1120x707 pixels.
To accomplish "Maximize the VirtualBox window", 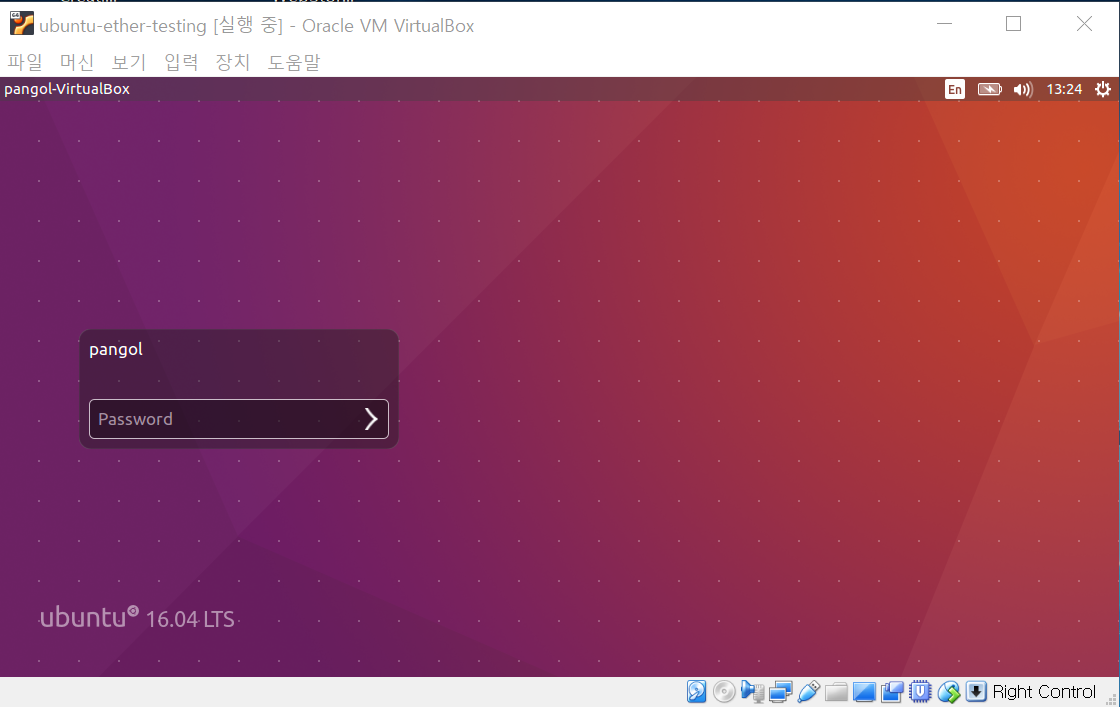I will pyautogui.click(x=1013, y=24).
